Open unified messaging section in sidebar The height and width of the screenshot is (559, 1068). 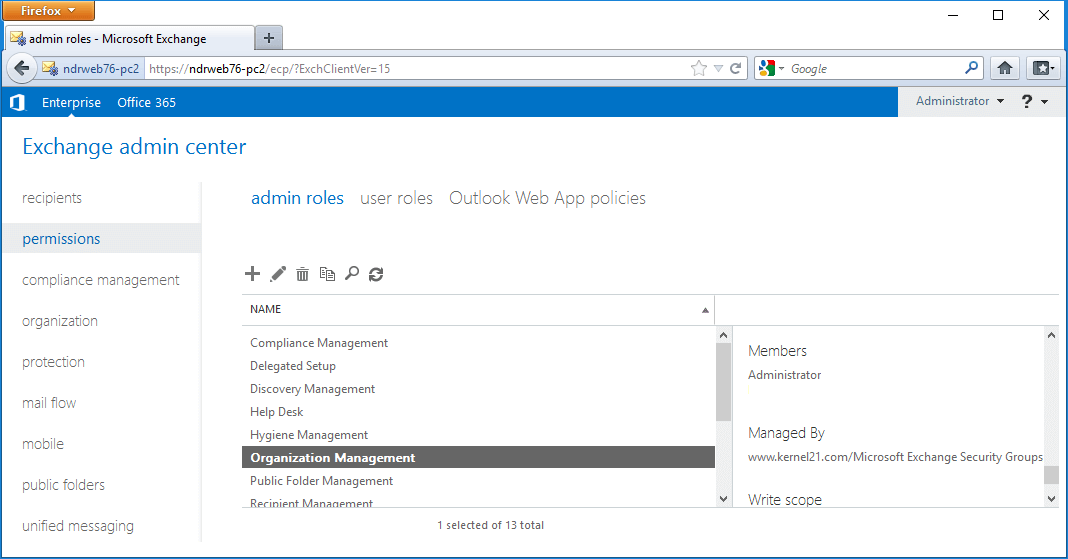click(x=78, y=526)
